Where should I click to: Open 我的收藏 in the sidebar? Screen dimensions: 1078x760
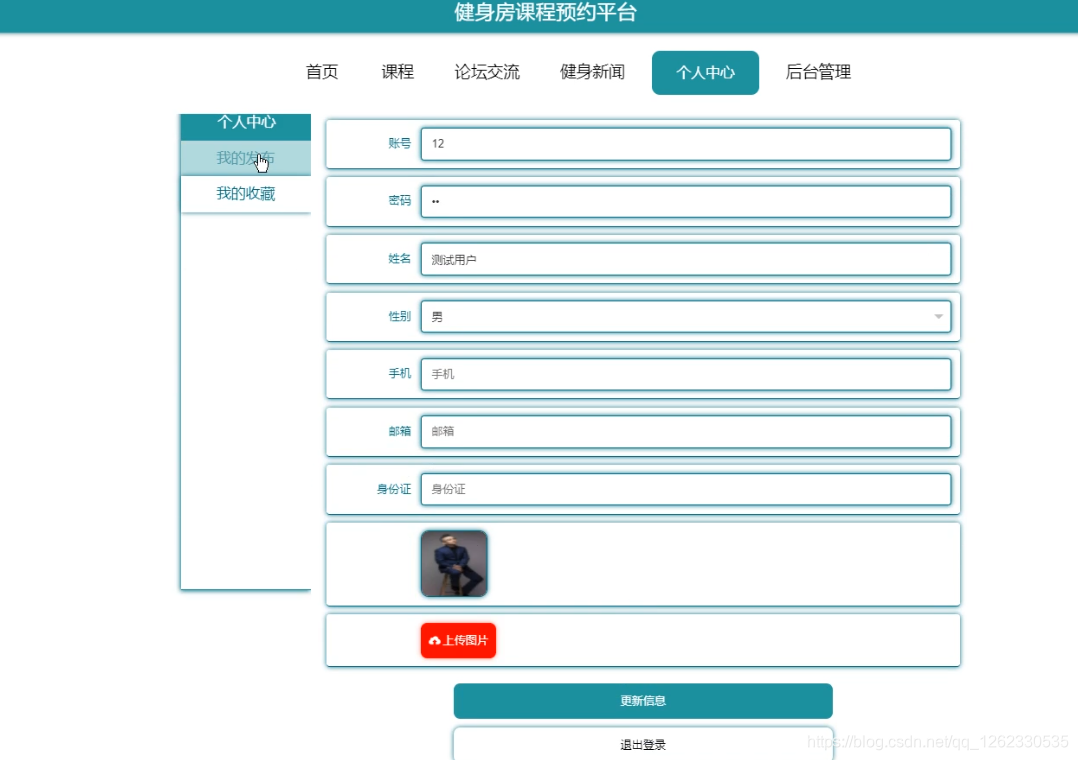245,193
